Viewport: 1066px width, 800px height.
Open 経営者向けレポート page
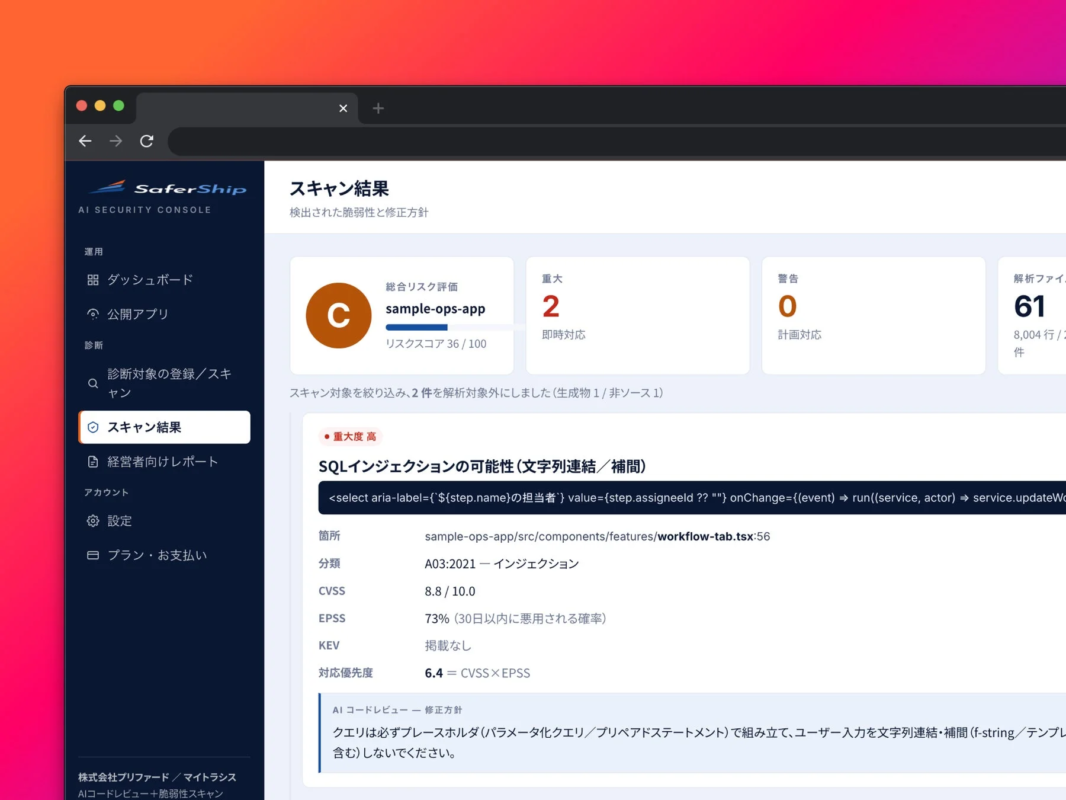click(164, 462)
